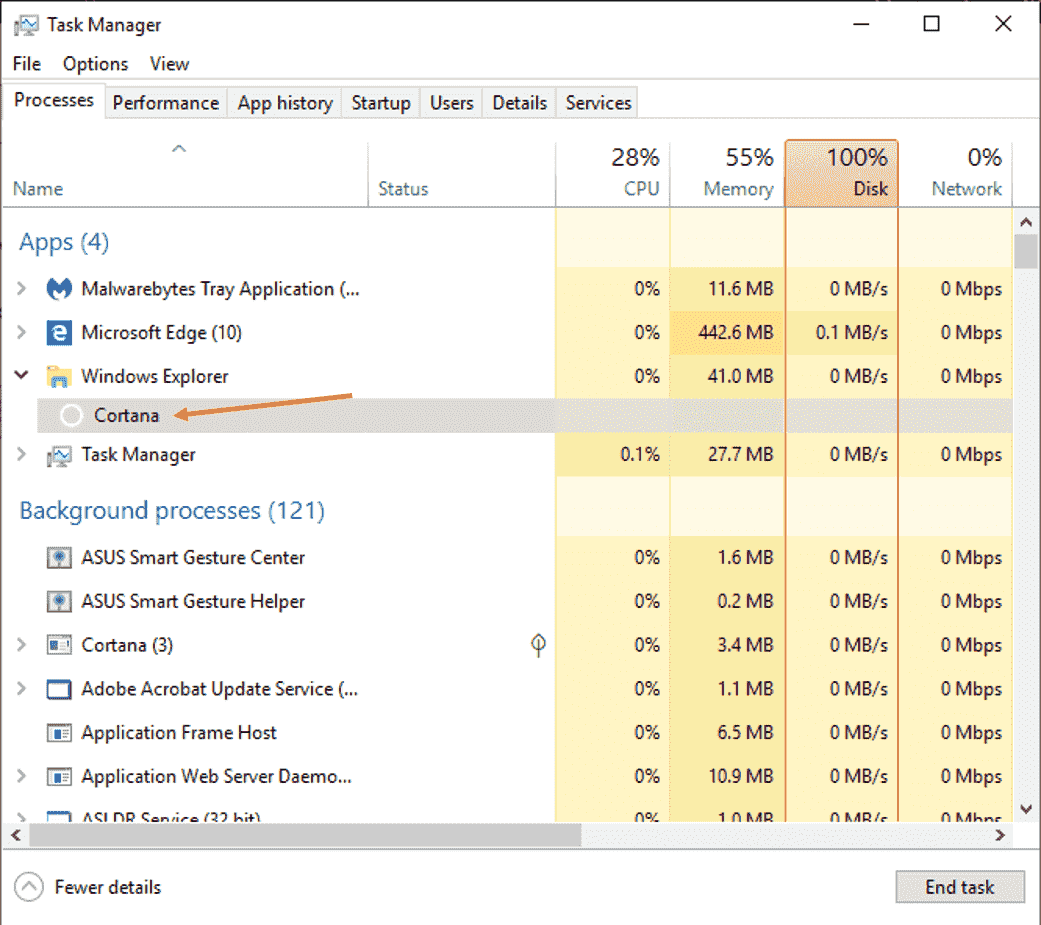Sort processes by the Disk column
This screenshot has height=925, width=1041.
pyautogui.click(x=842, y=174)
